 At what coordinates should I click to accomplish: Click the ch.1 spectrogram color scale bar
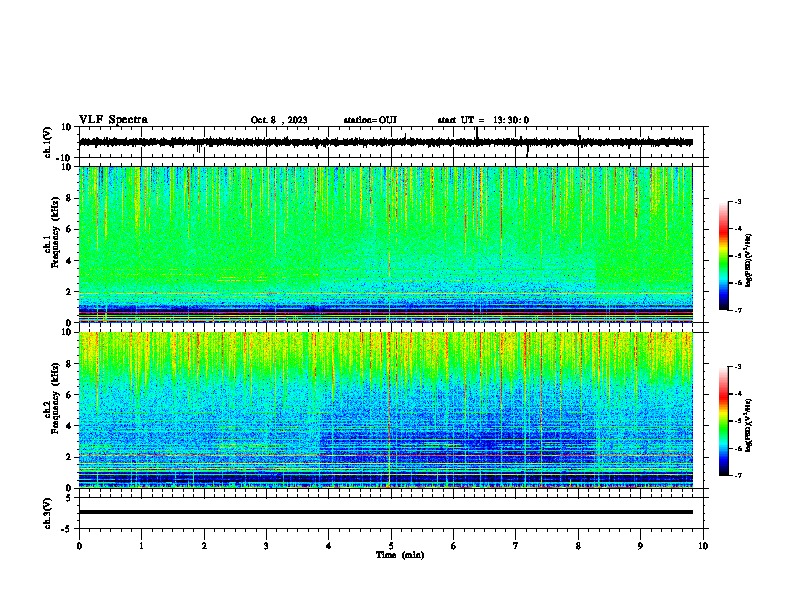coord(724,256)
